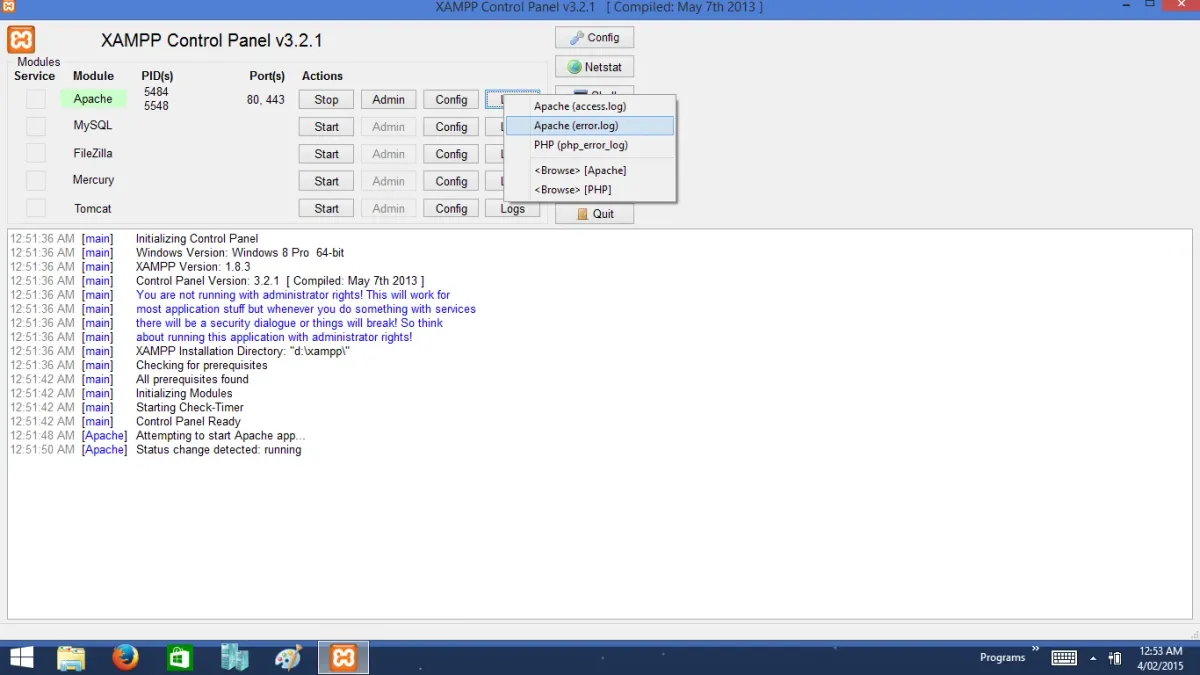Select Apache (error.log) menu entry
This screenshot has height=675, width=1200.
click(x=590, y=126)
